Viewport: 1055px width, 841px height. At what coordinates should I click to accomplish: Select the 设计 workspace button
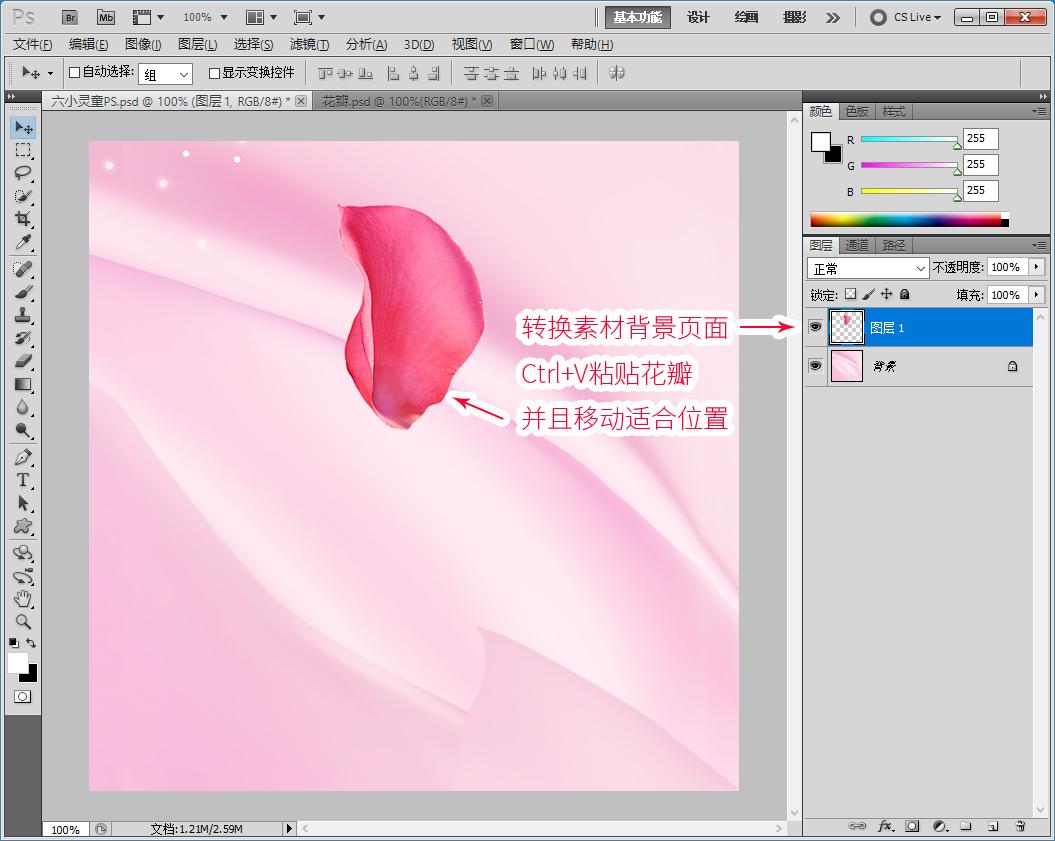click(x=698, y=17)
